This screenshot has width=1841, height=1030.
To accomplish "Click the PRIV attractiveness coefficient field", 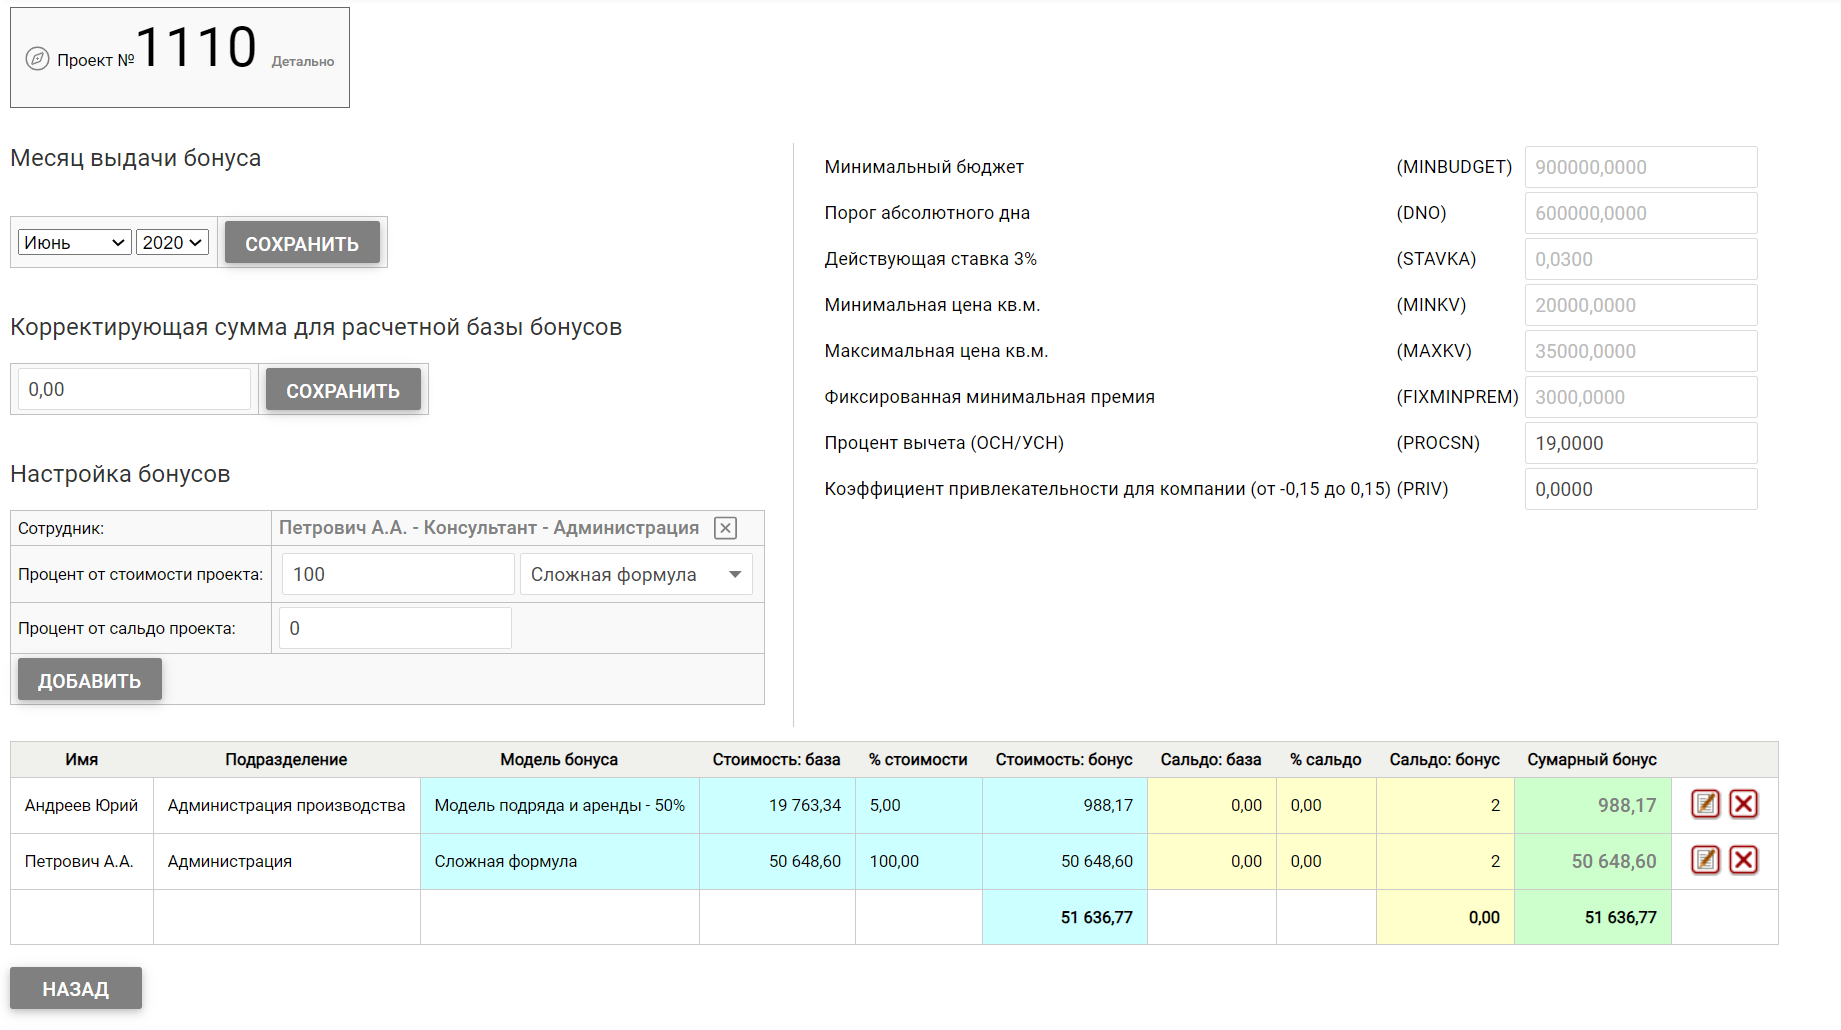I will click(x=1640, y=489).
